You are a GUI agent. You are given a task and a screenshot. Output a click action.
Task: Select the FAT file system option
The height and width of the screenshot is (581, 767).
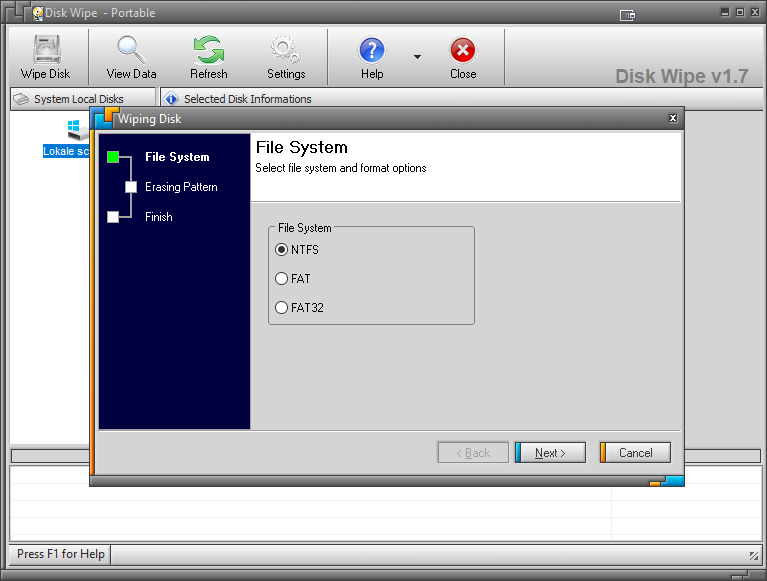[281, 279]
